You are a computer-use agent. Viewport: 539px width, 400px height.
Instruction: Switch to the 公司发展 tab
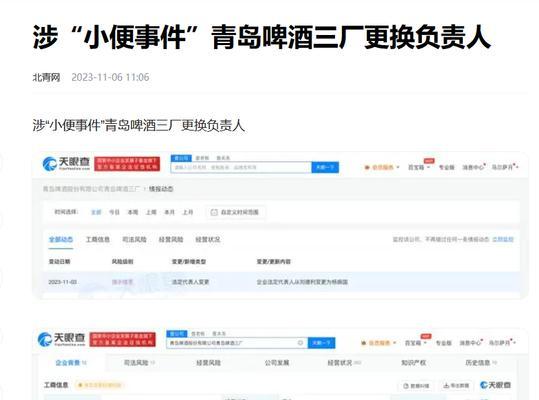[277, 363]
